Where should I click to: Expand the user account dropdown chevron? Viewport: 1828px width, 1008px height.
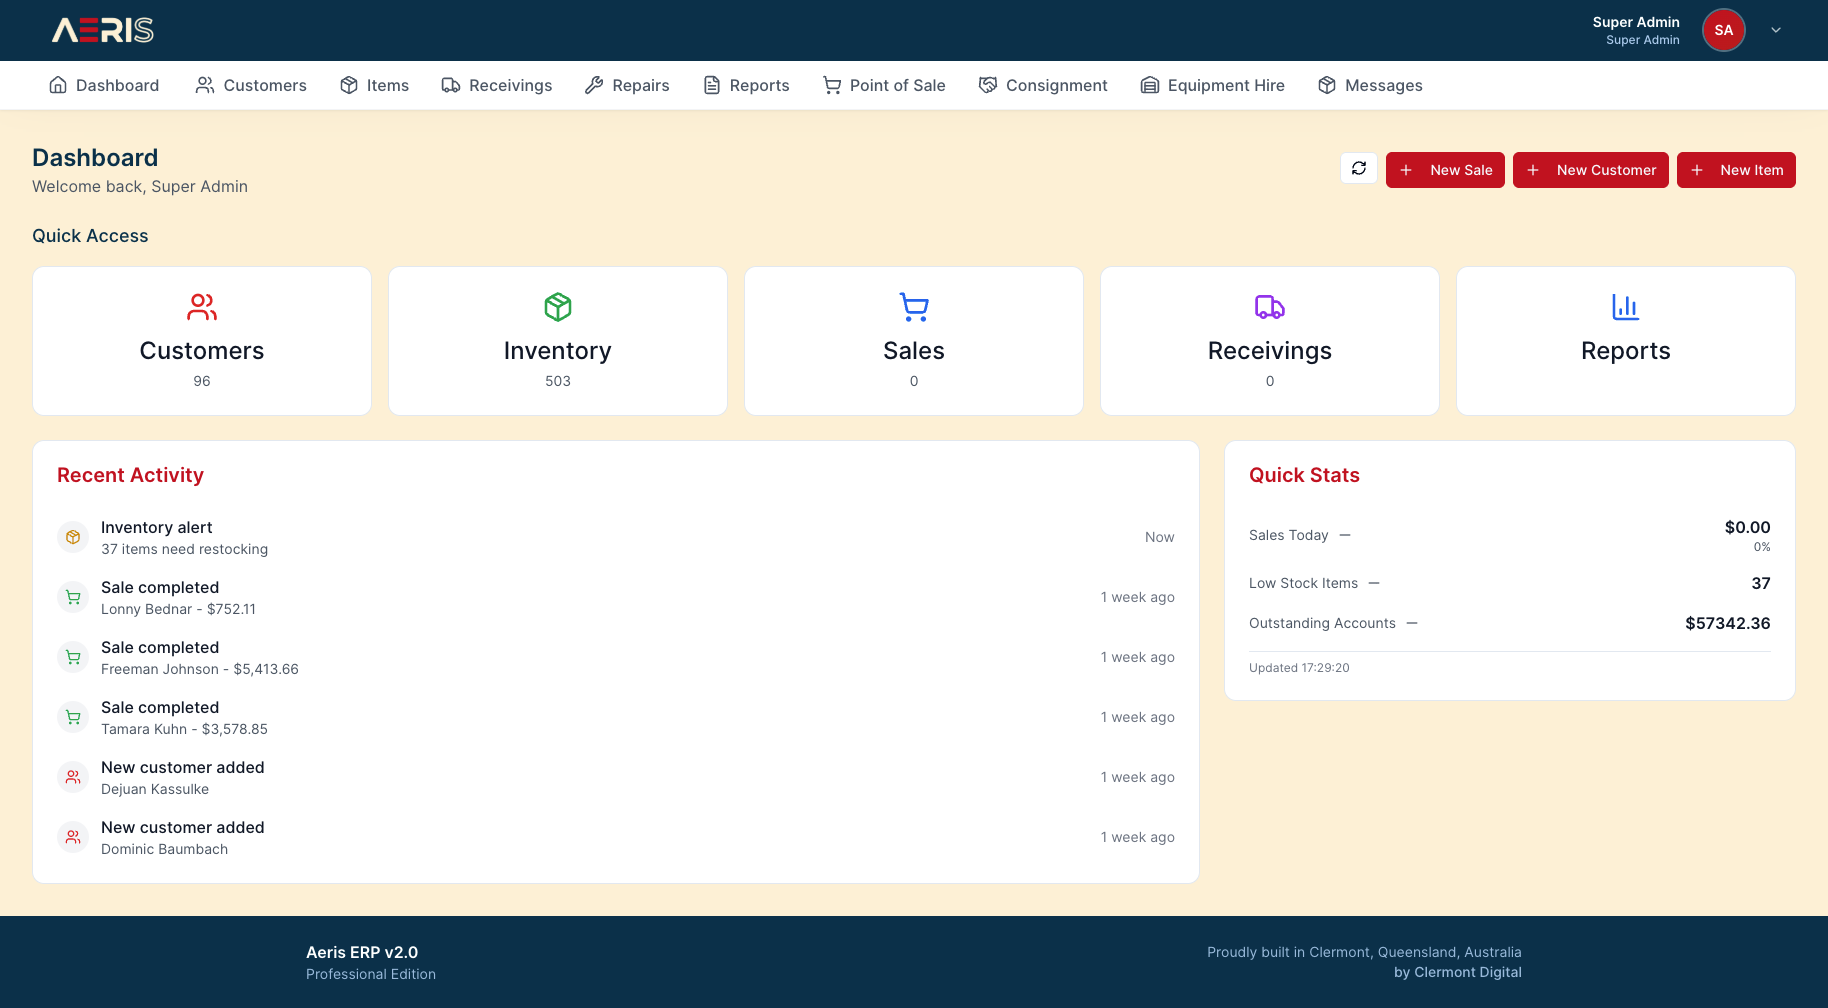[x=1776, y=30]
